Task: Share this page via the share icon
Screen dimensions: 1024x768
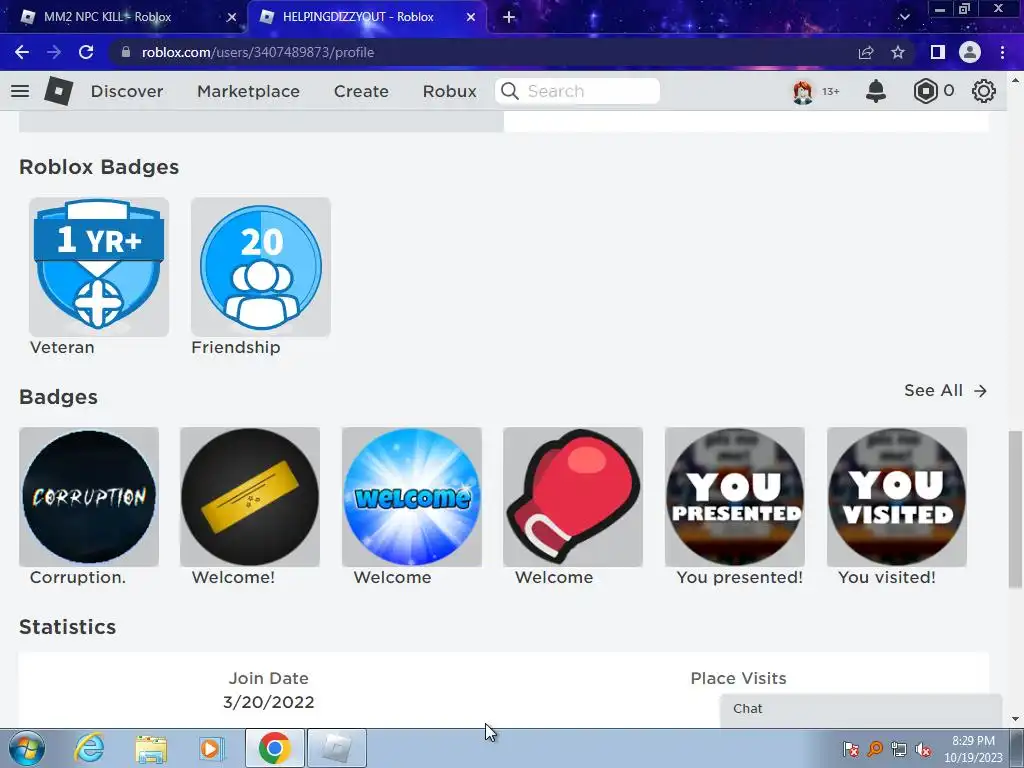Action: pos(866,52)
